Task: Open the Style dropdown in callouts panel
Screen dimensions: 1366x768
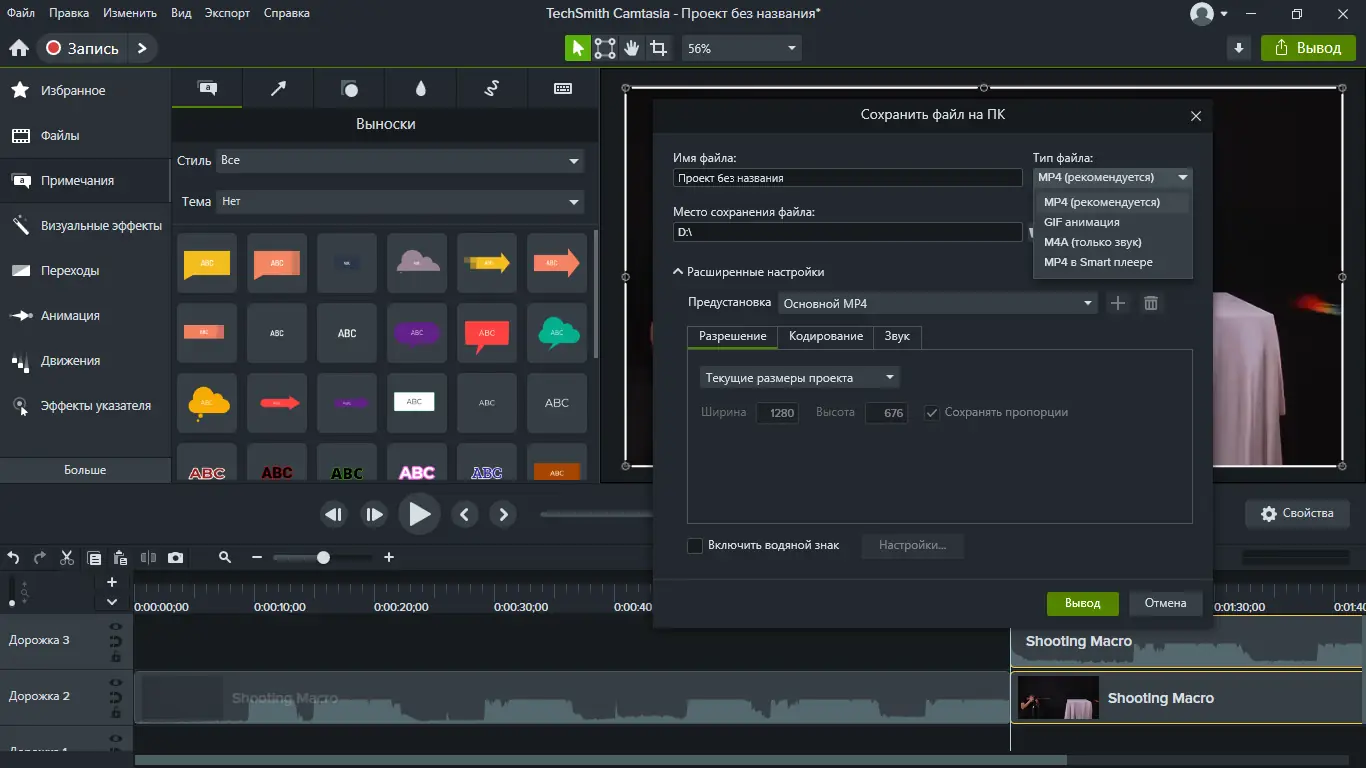Action: point(400,160)
